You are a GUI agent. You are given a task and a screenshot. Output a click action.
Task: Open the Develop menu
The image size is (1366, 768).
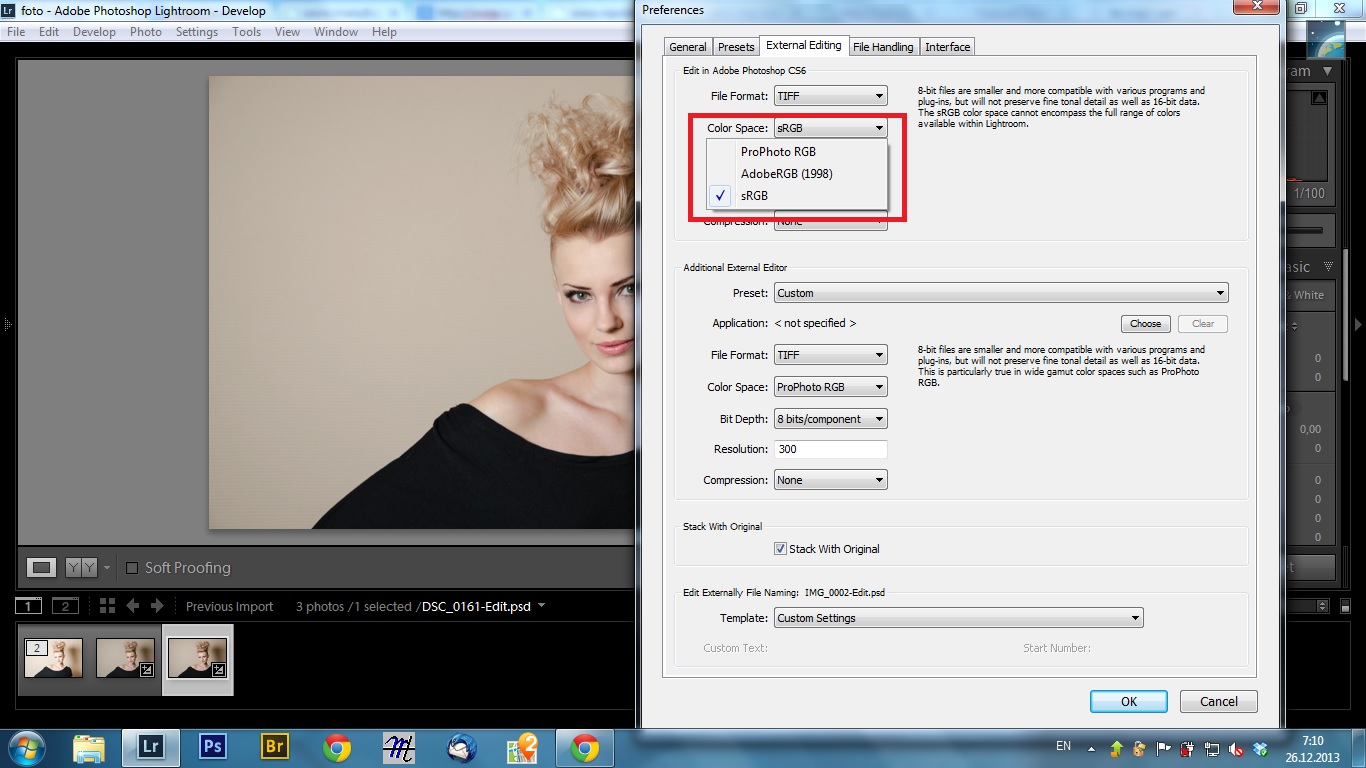(94, 32)
